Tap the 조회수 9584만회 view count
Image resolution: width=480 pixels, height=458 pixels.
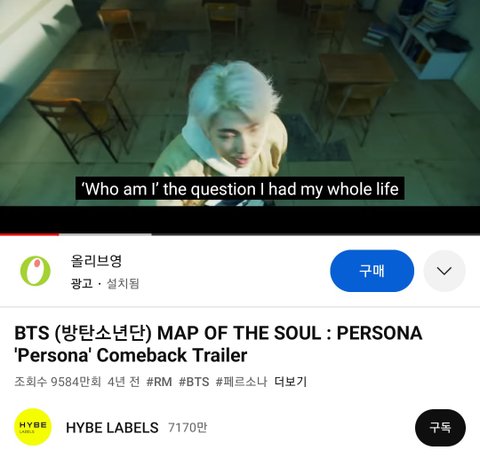click(58, 382)
